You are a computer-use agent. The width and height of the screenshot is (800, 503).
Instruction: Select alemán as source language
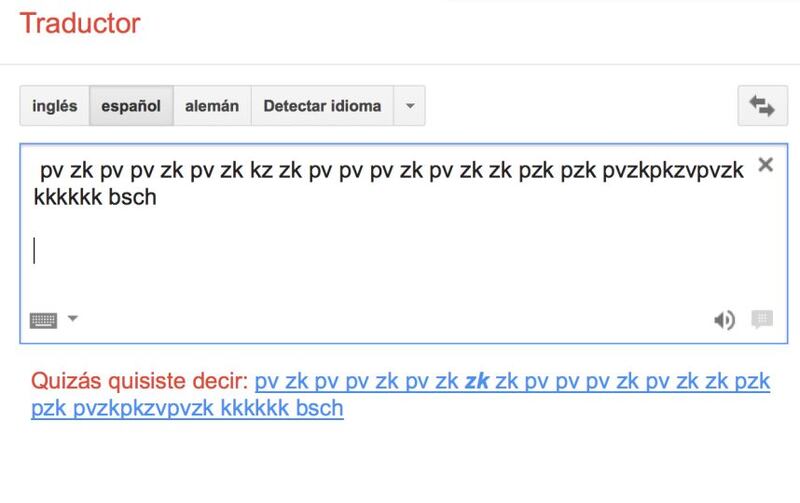(x=212, y=106)
